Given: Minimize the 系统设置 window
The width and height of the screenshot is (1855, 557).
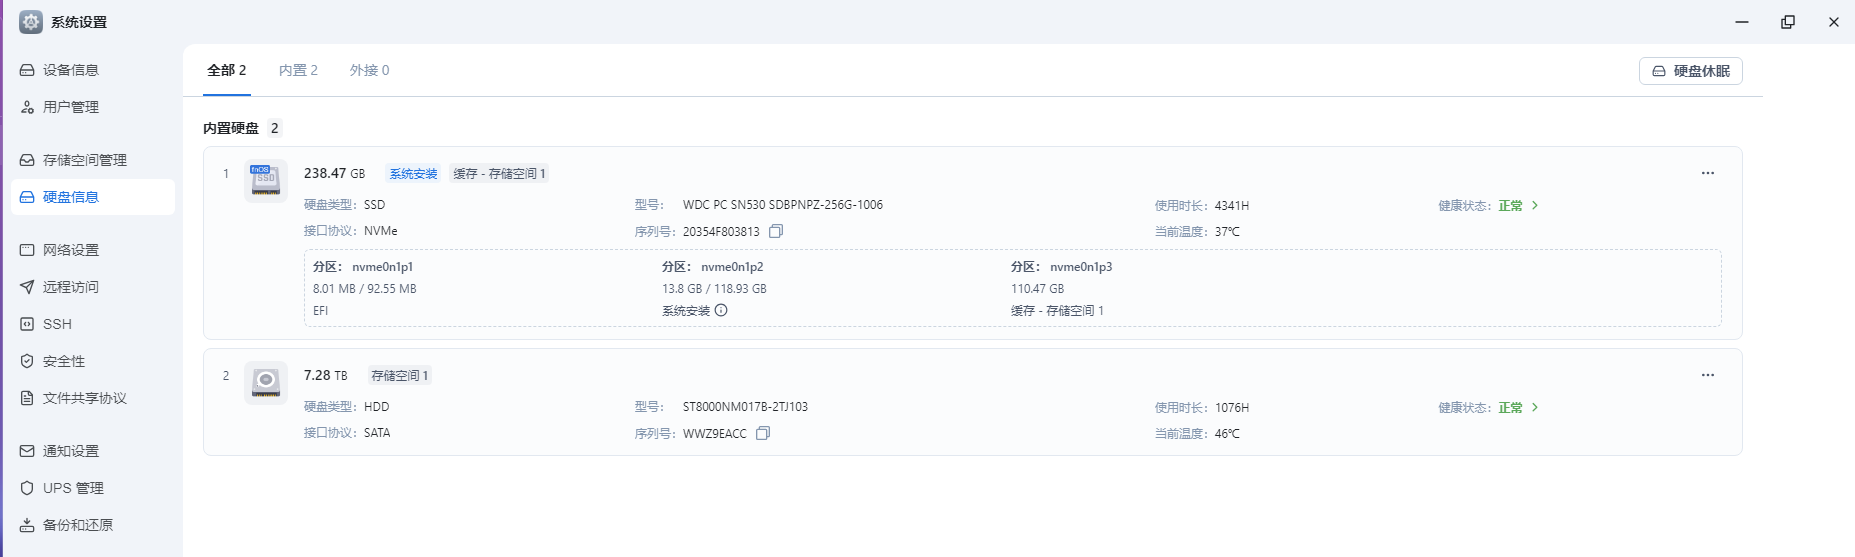Looking at the screenshot, I should coord(1742,22).
